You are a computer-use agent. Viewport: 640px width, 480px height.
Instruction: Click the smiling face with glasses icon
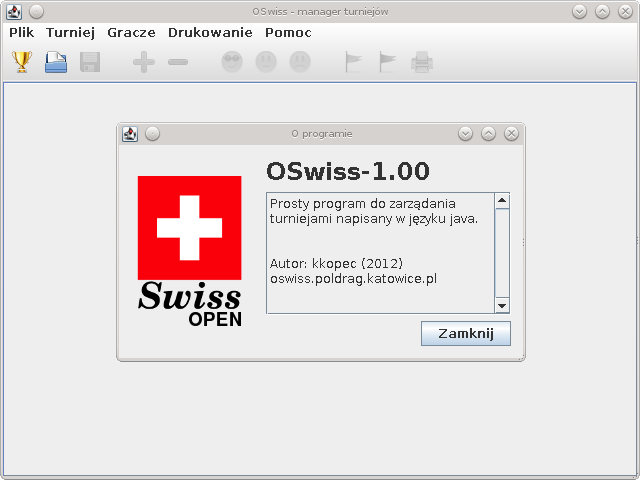click(232, 62)
